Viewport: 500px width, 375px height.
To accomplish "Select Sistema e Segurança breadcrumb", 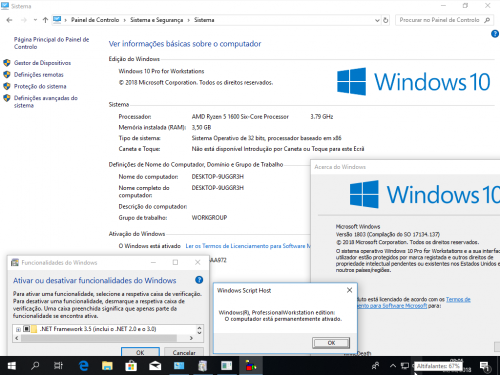I will click(x=157, y=20).
